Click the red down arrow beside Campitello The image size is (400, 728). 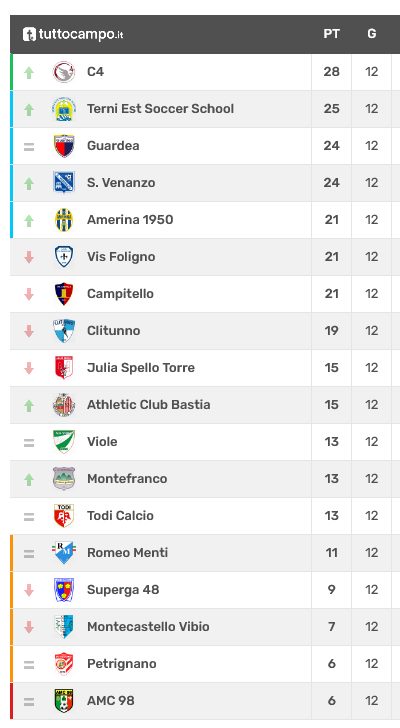point(29,294)
